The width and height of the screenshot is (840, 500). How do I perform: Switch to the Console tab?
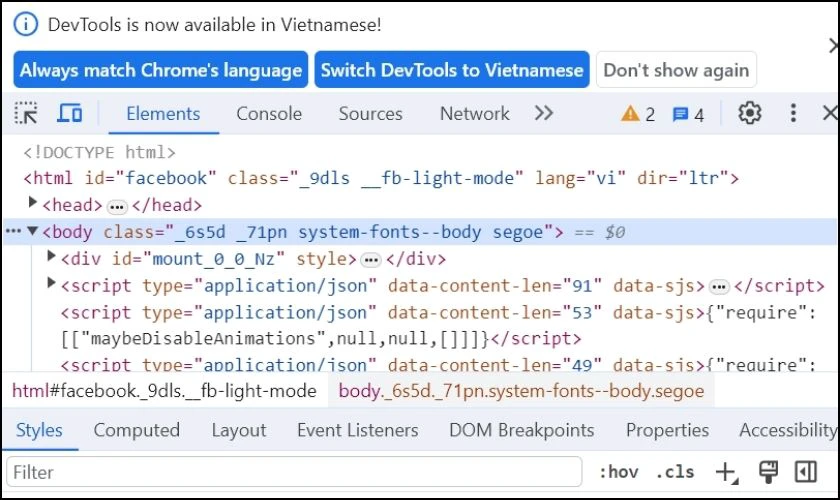pos(269,114)
